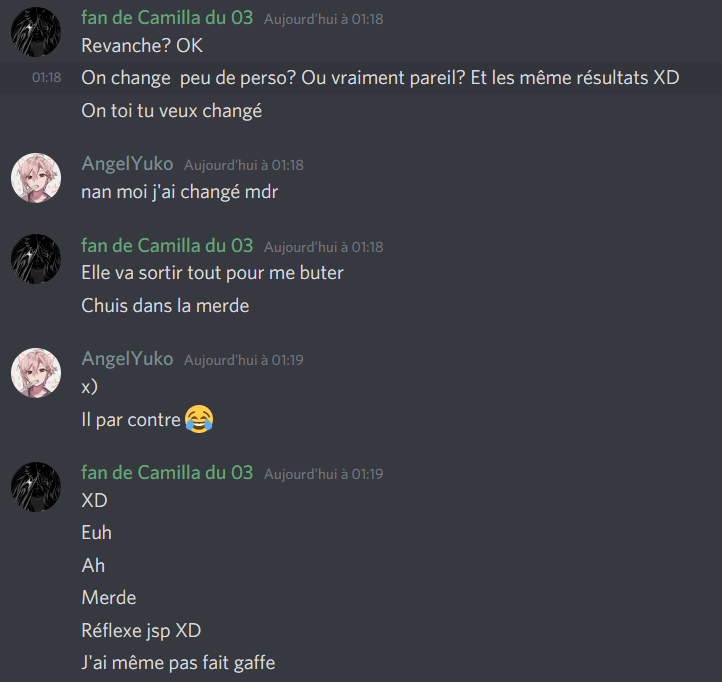Open fan de Camilla's avatar beside 'Revanche? OK'
722x682 pixels.
tap(36, 32)
